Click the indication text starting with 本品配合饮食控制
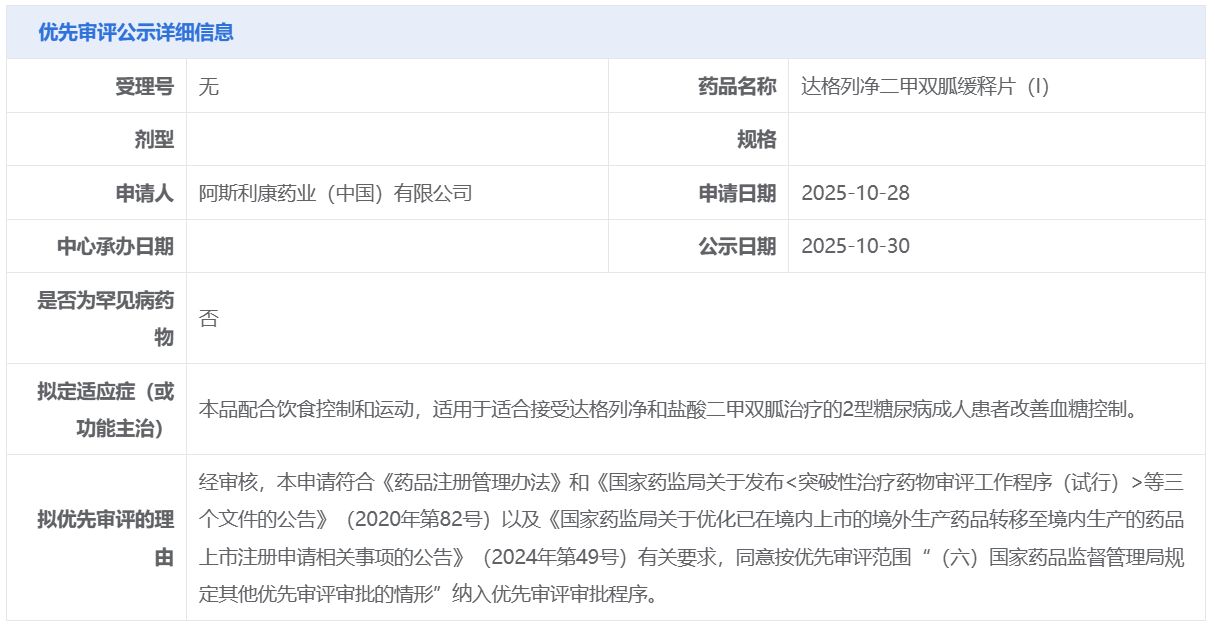The width and height of the screenshot is (1215, 627). pyautogui.click(x=668, y=409)
